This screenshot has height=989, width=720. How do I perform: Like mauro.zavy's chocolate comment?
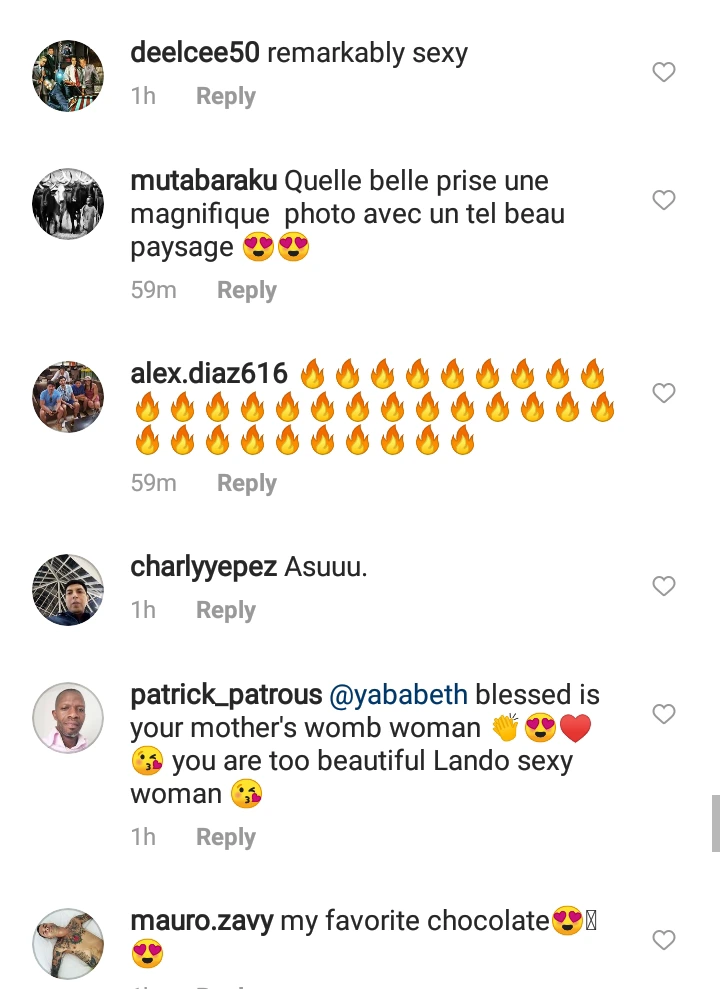coord(664,940)
